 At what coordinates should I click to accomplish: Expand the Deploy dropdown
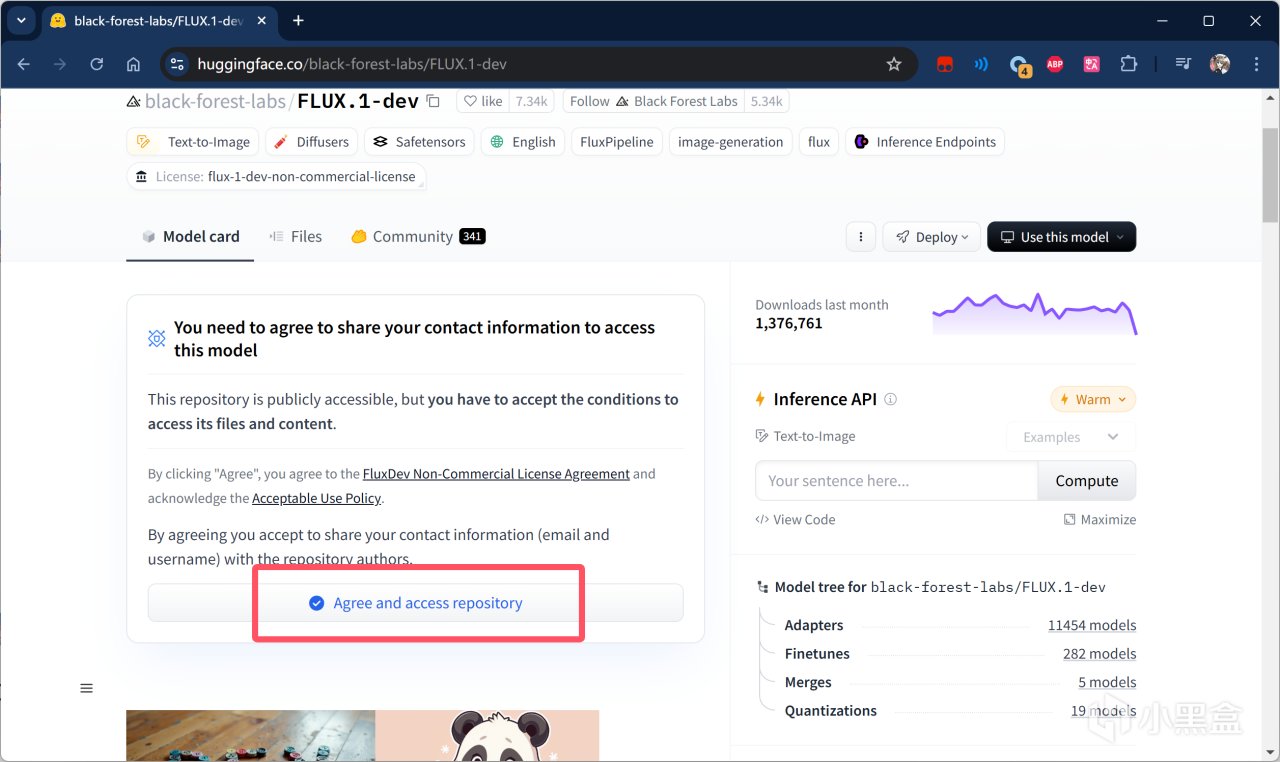pyautogui.click(x=932, y=237)
